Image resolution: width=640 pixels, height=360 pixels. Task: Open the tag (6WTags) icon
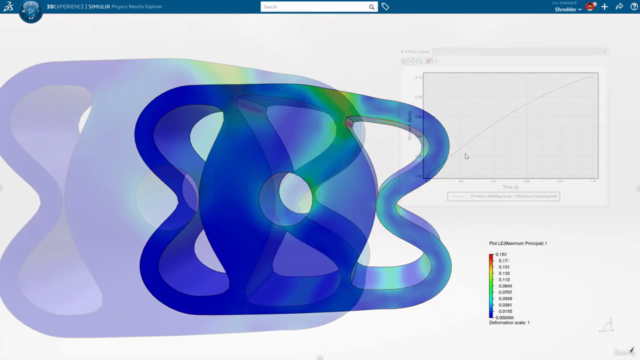tap(385, 7)
